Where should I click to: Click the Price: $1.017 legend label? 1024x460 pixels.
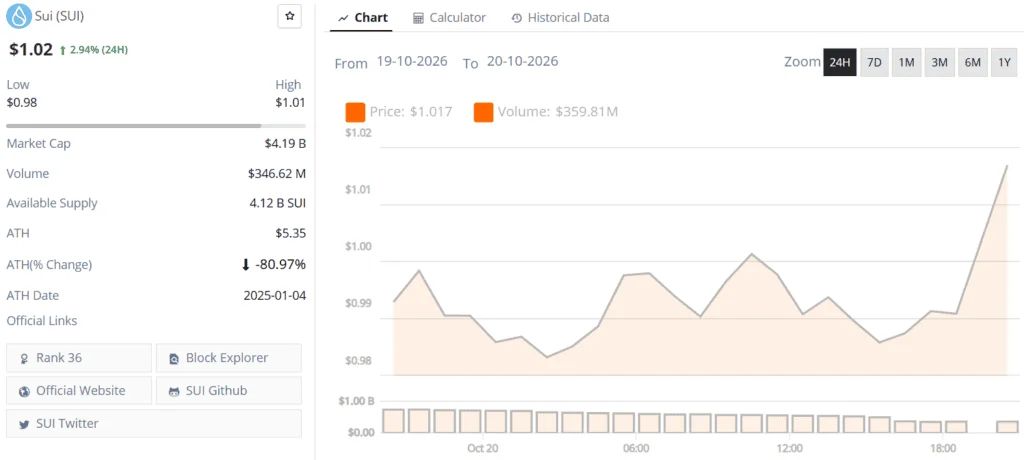point(411,112)
